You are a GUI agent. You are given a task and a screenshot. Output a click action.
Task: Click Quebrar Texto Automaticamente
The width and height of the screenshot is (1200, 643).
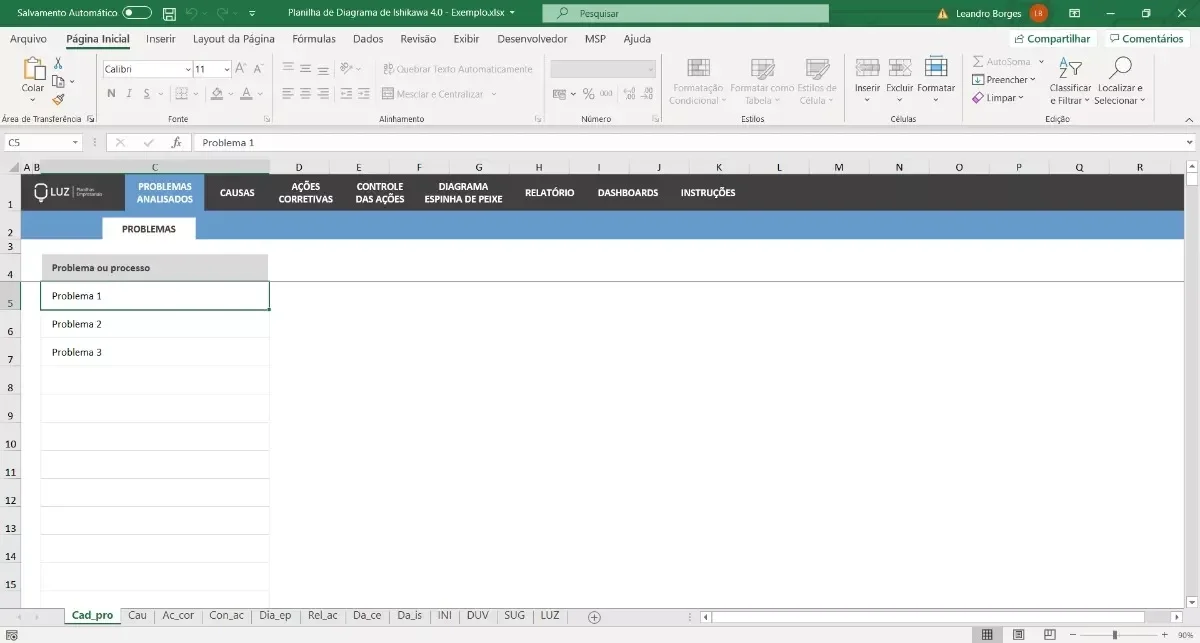point(457,69)
